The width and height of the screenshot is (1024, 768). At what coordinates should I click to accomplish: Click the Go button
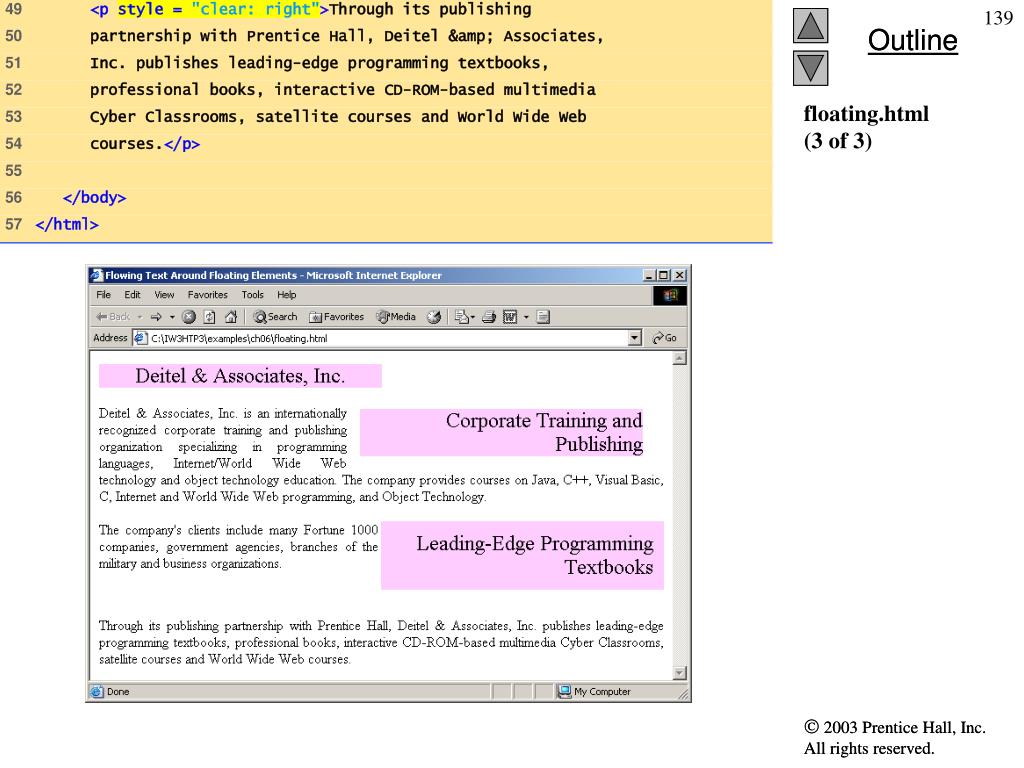(x=664, y=338)
